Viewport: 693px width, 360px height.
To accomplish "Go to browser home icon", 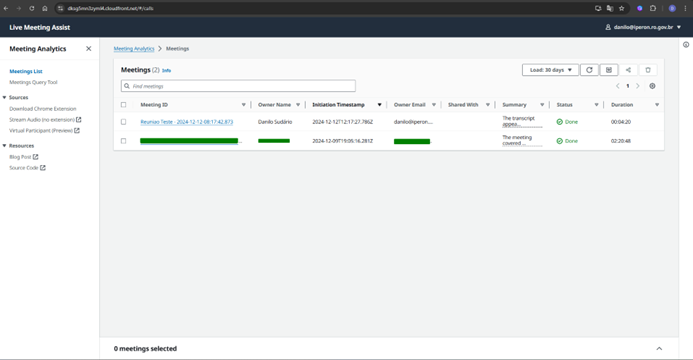I will 45,8.
